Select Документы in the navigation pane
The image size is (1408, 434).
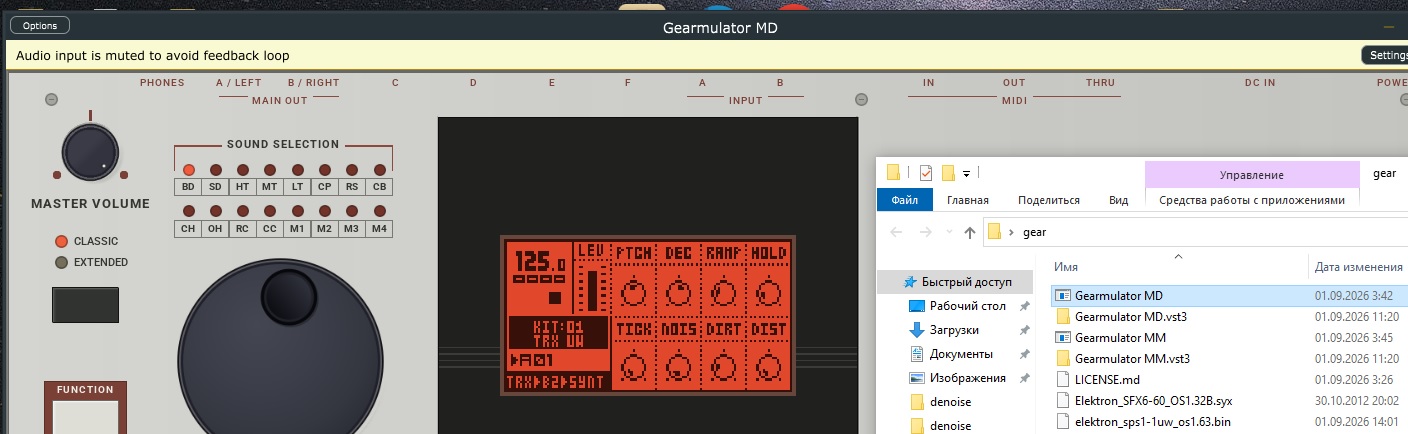click(x=961, y=354)
